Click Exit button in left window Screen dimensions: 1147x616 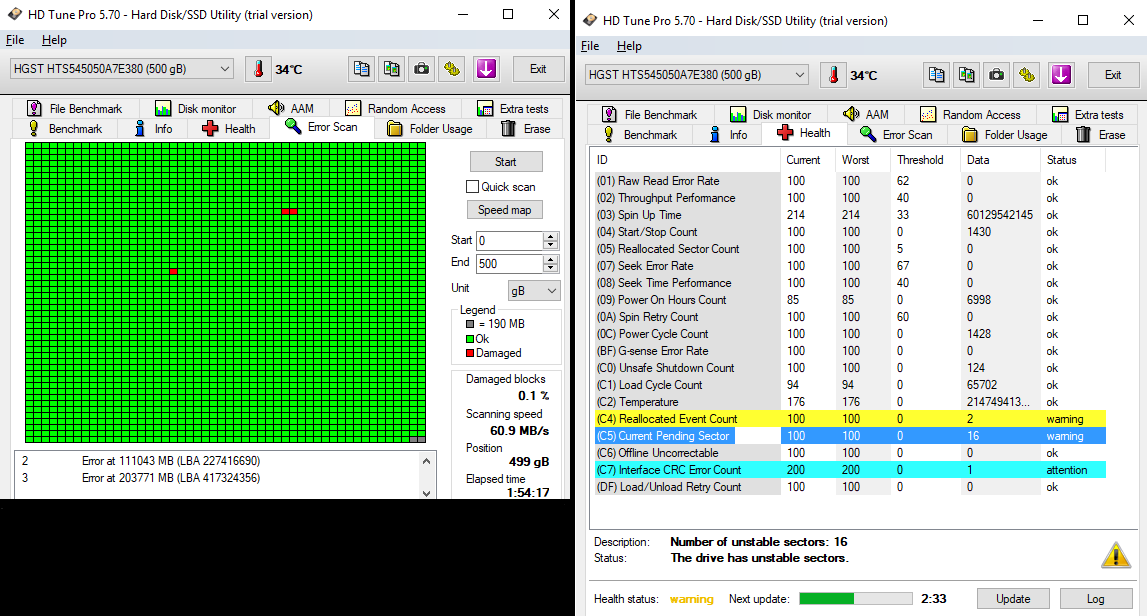click(538, 69)
